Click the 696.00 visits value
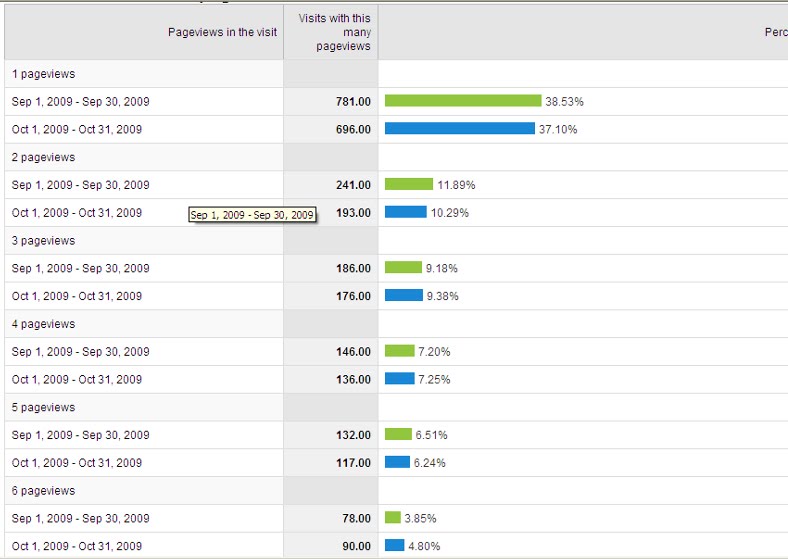This screenshot has width=788, height=559. pos(353,130)
